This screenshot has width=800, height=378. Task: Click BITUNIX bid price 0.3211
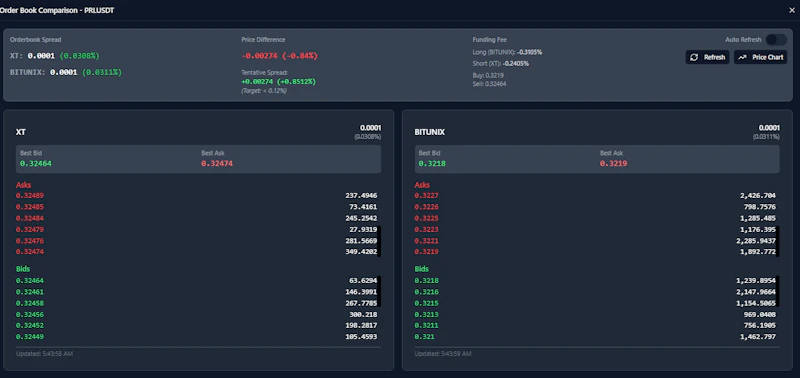pyautogui.click(x=427, y=325)
